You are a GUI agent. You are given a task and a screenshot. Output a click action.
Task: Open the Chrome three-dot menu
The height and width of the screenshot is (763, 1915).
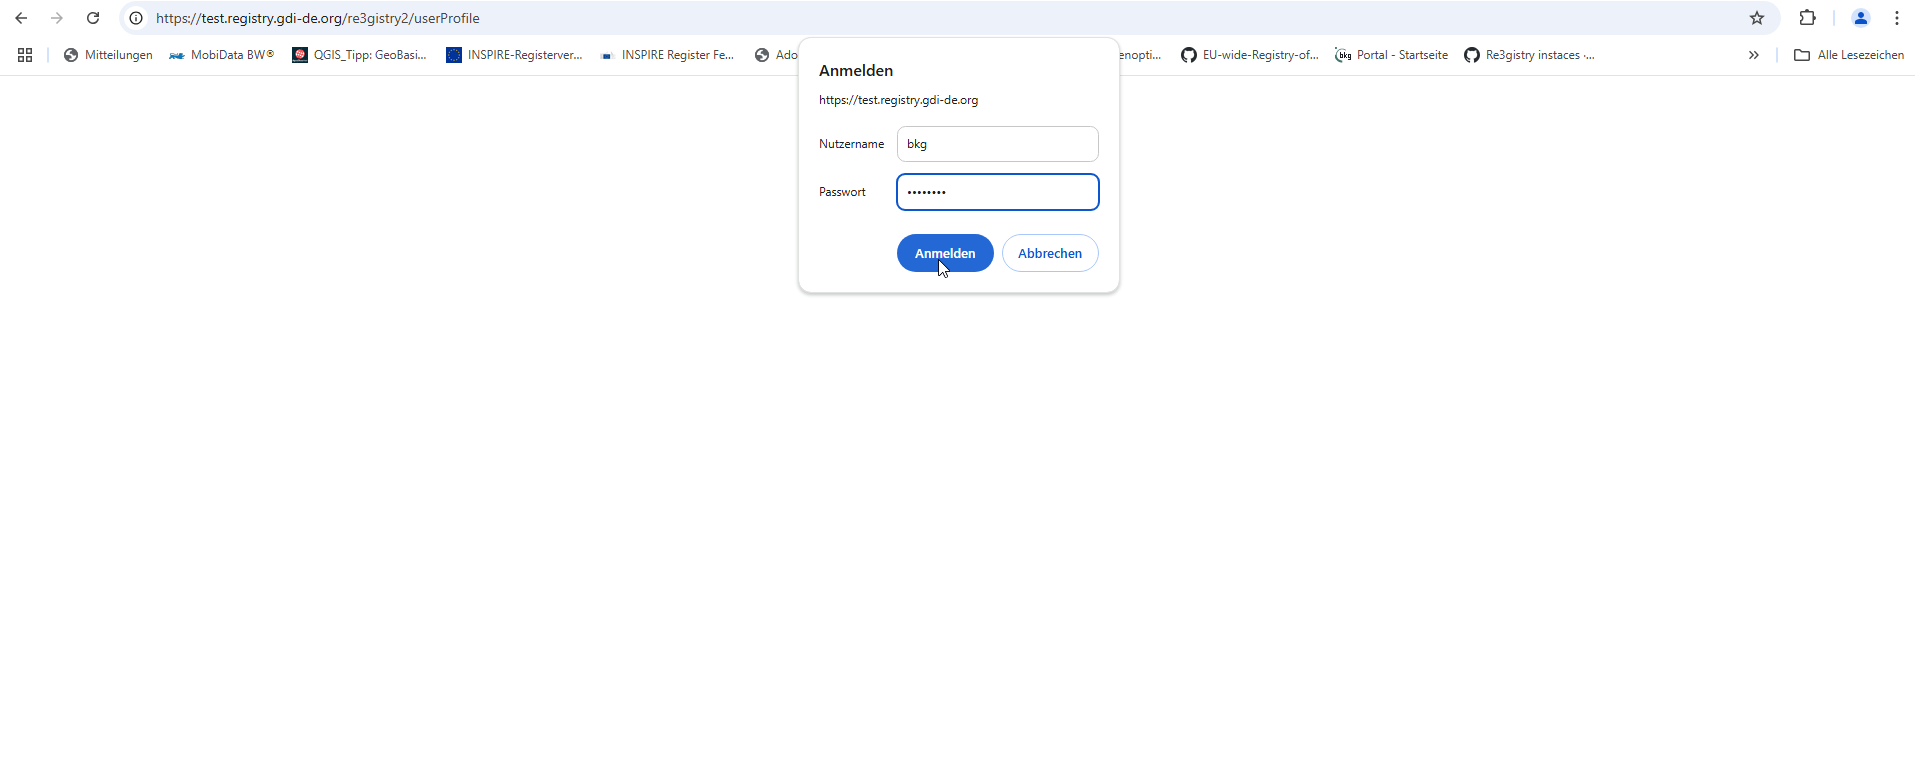click(x=1897, y=18)
